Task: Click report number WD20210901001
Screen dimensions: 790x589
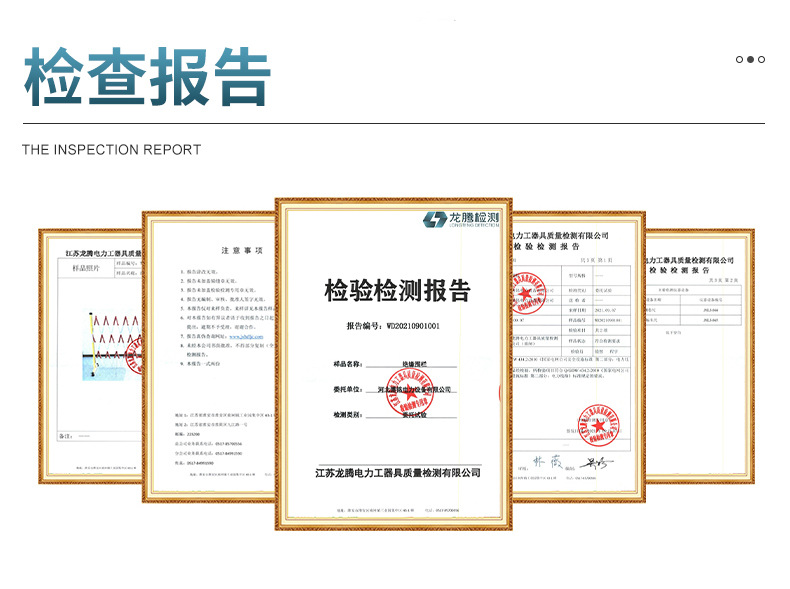Action: pos(413,326)
